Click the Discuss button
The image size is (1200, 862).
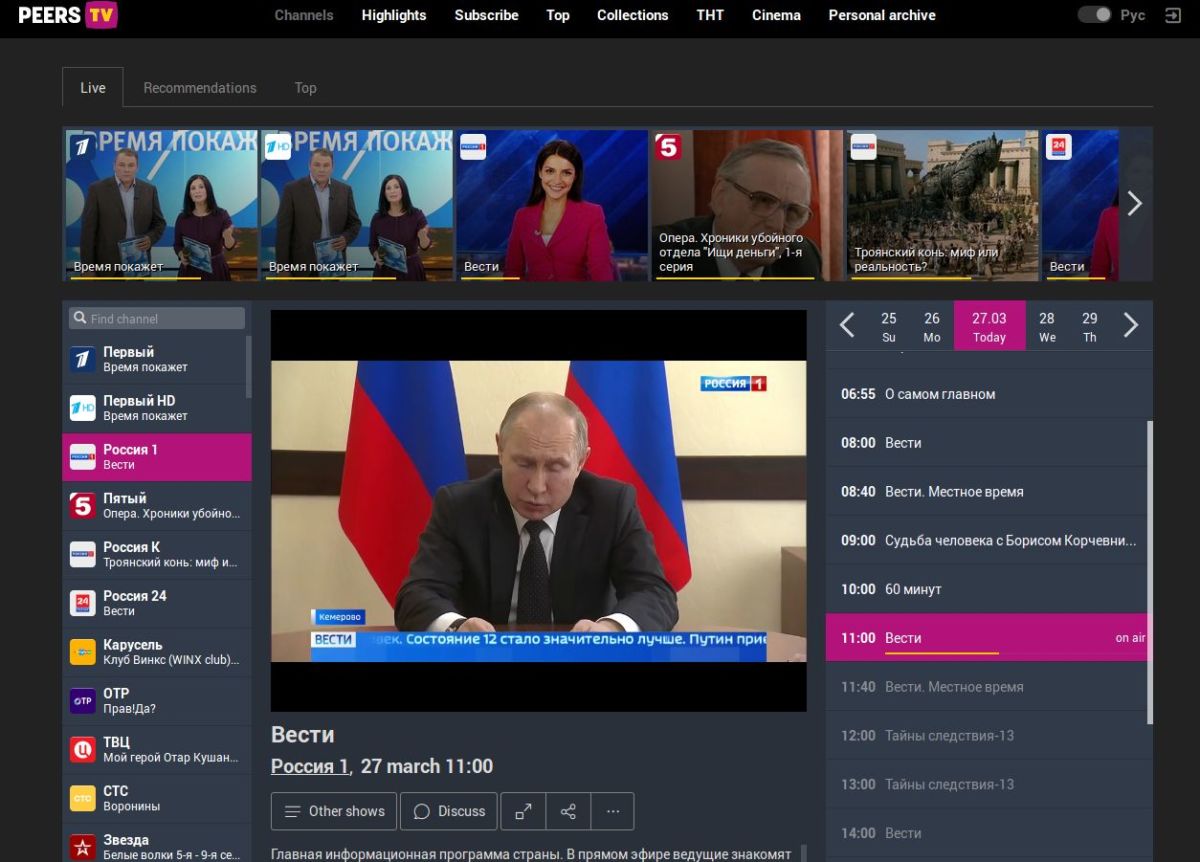[449, 811]
